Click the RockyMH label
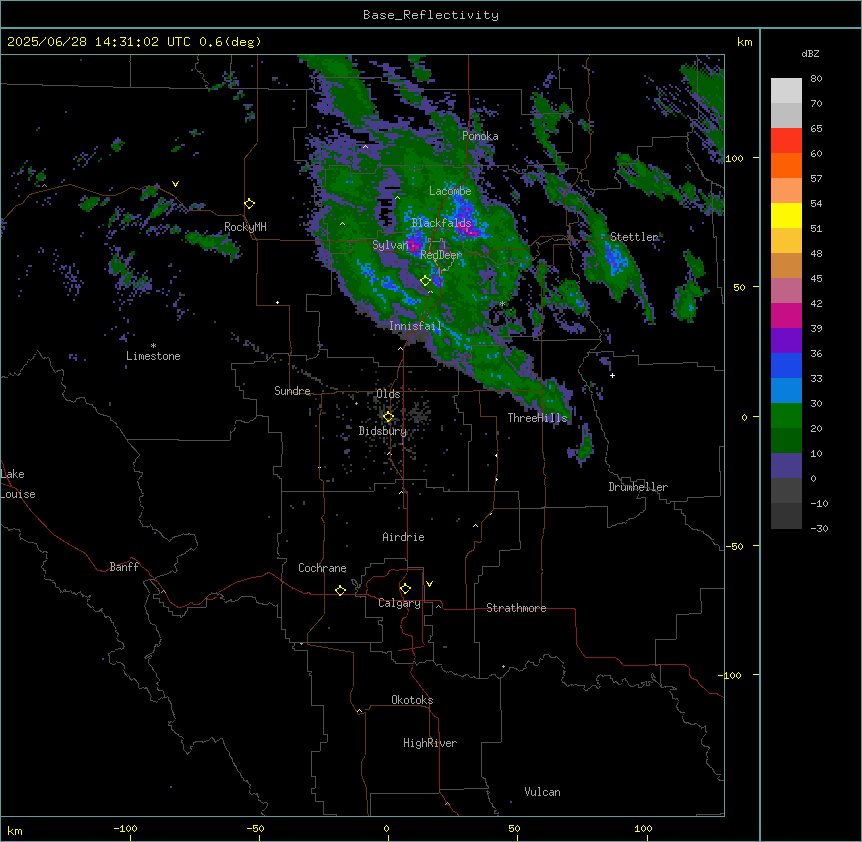 [x=245, y=227]
